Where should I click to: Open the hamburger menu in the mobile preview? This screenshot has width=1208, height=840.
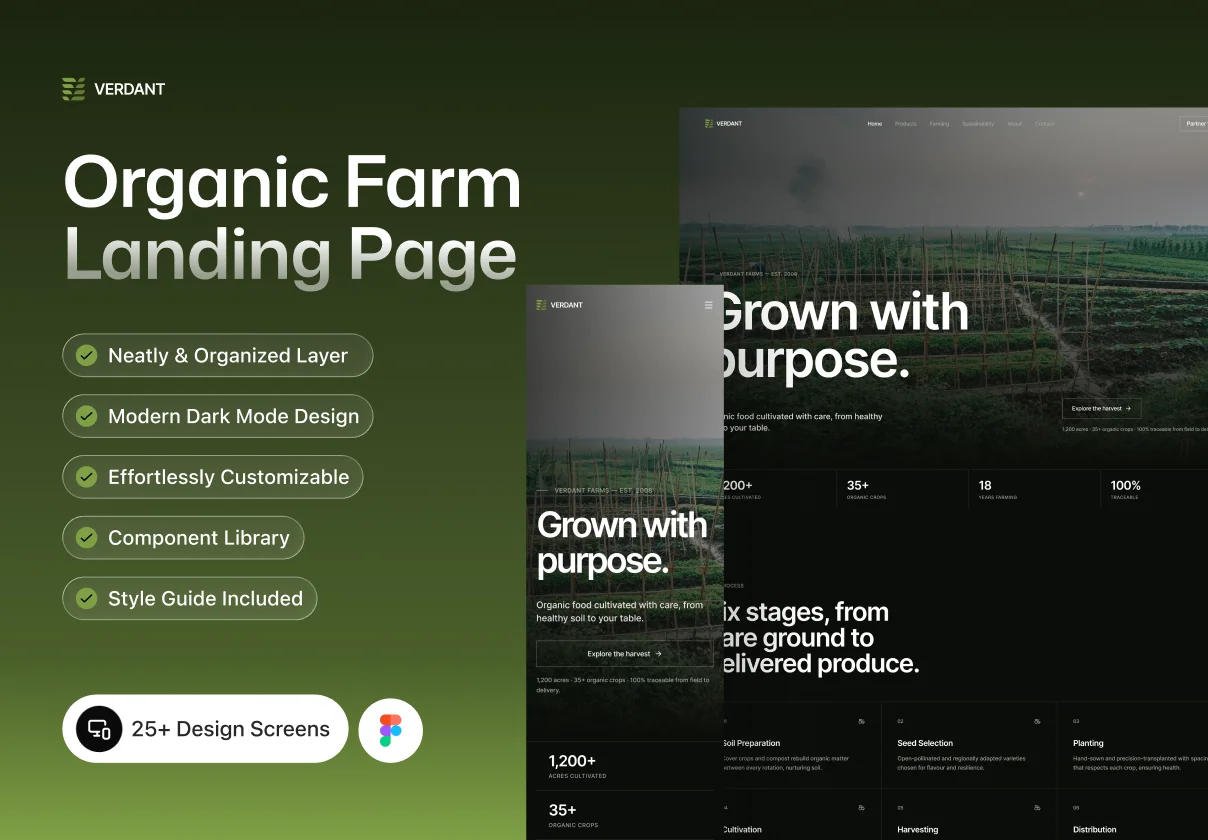pyautogui.click(x=709, y=305)
